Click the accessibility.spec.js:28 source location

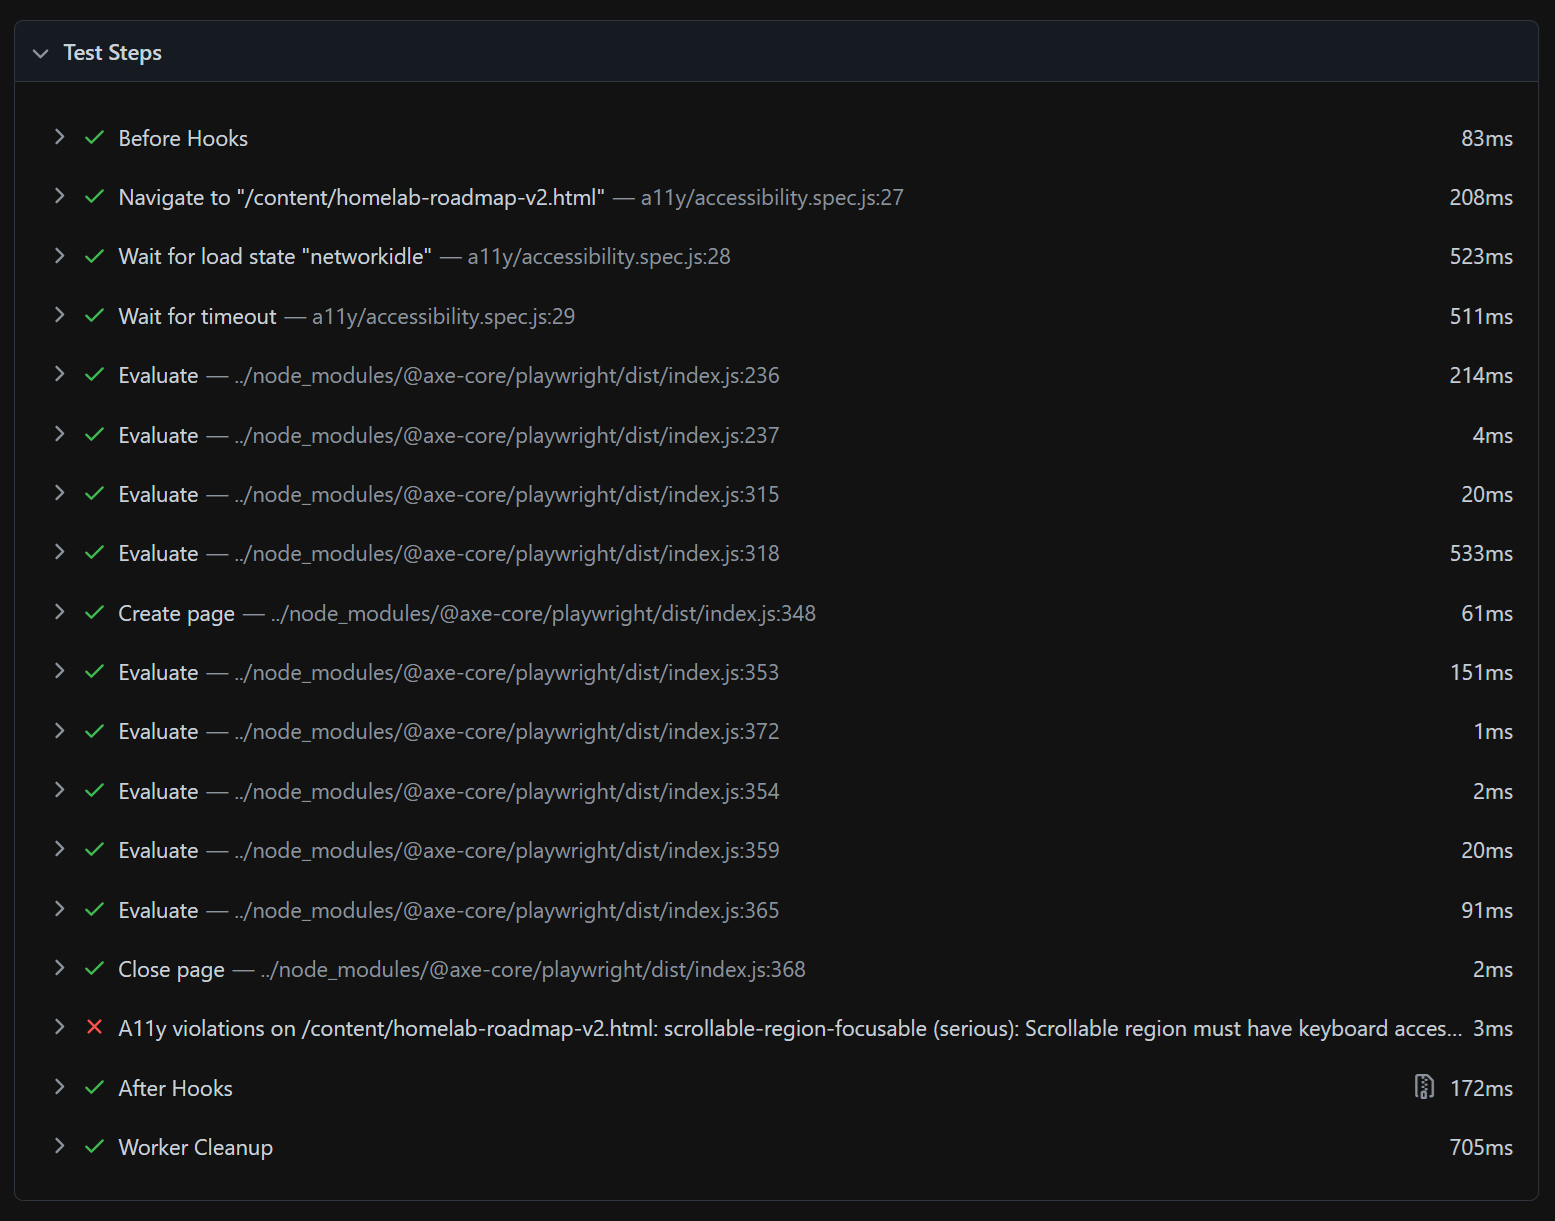click(x=598, y=257)
